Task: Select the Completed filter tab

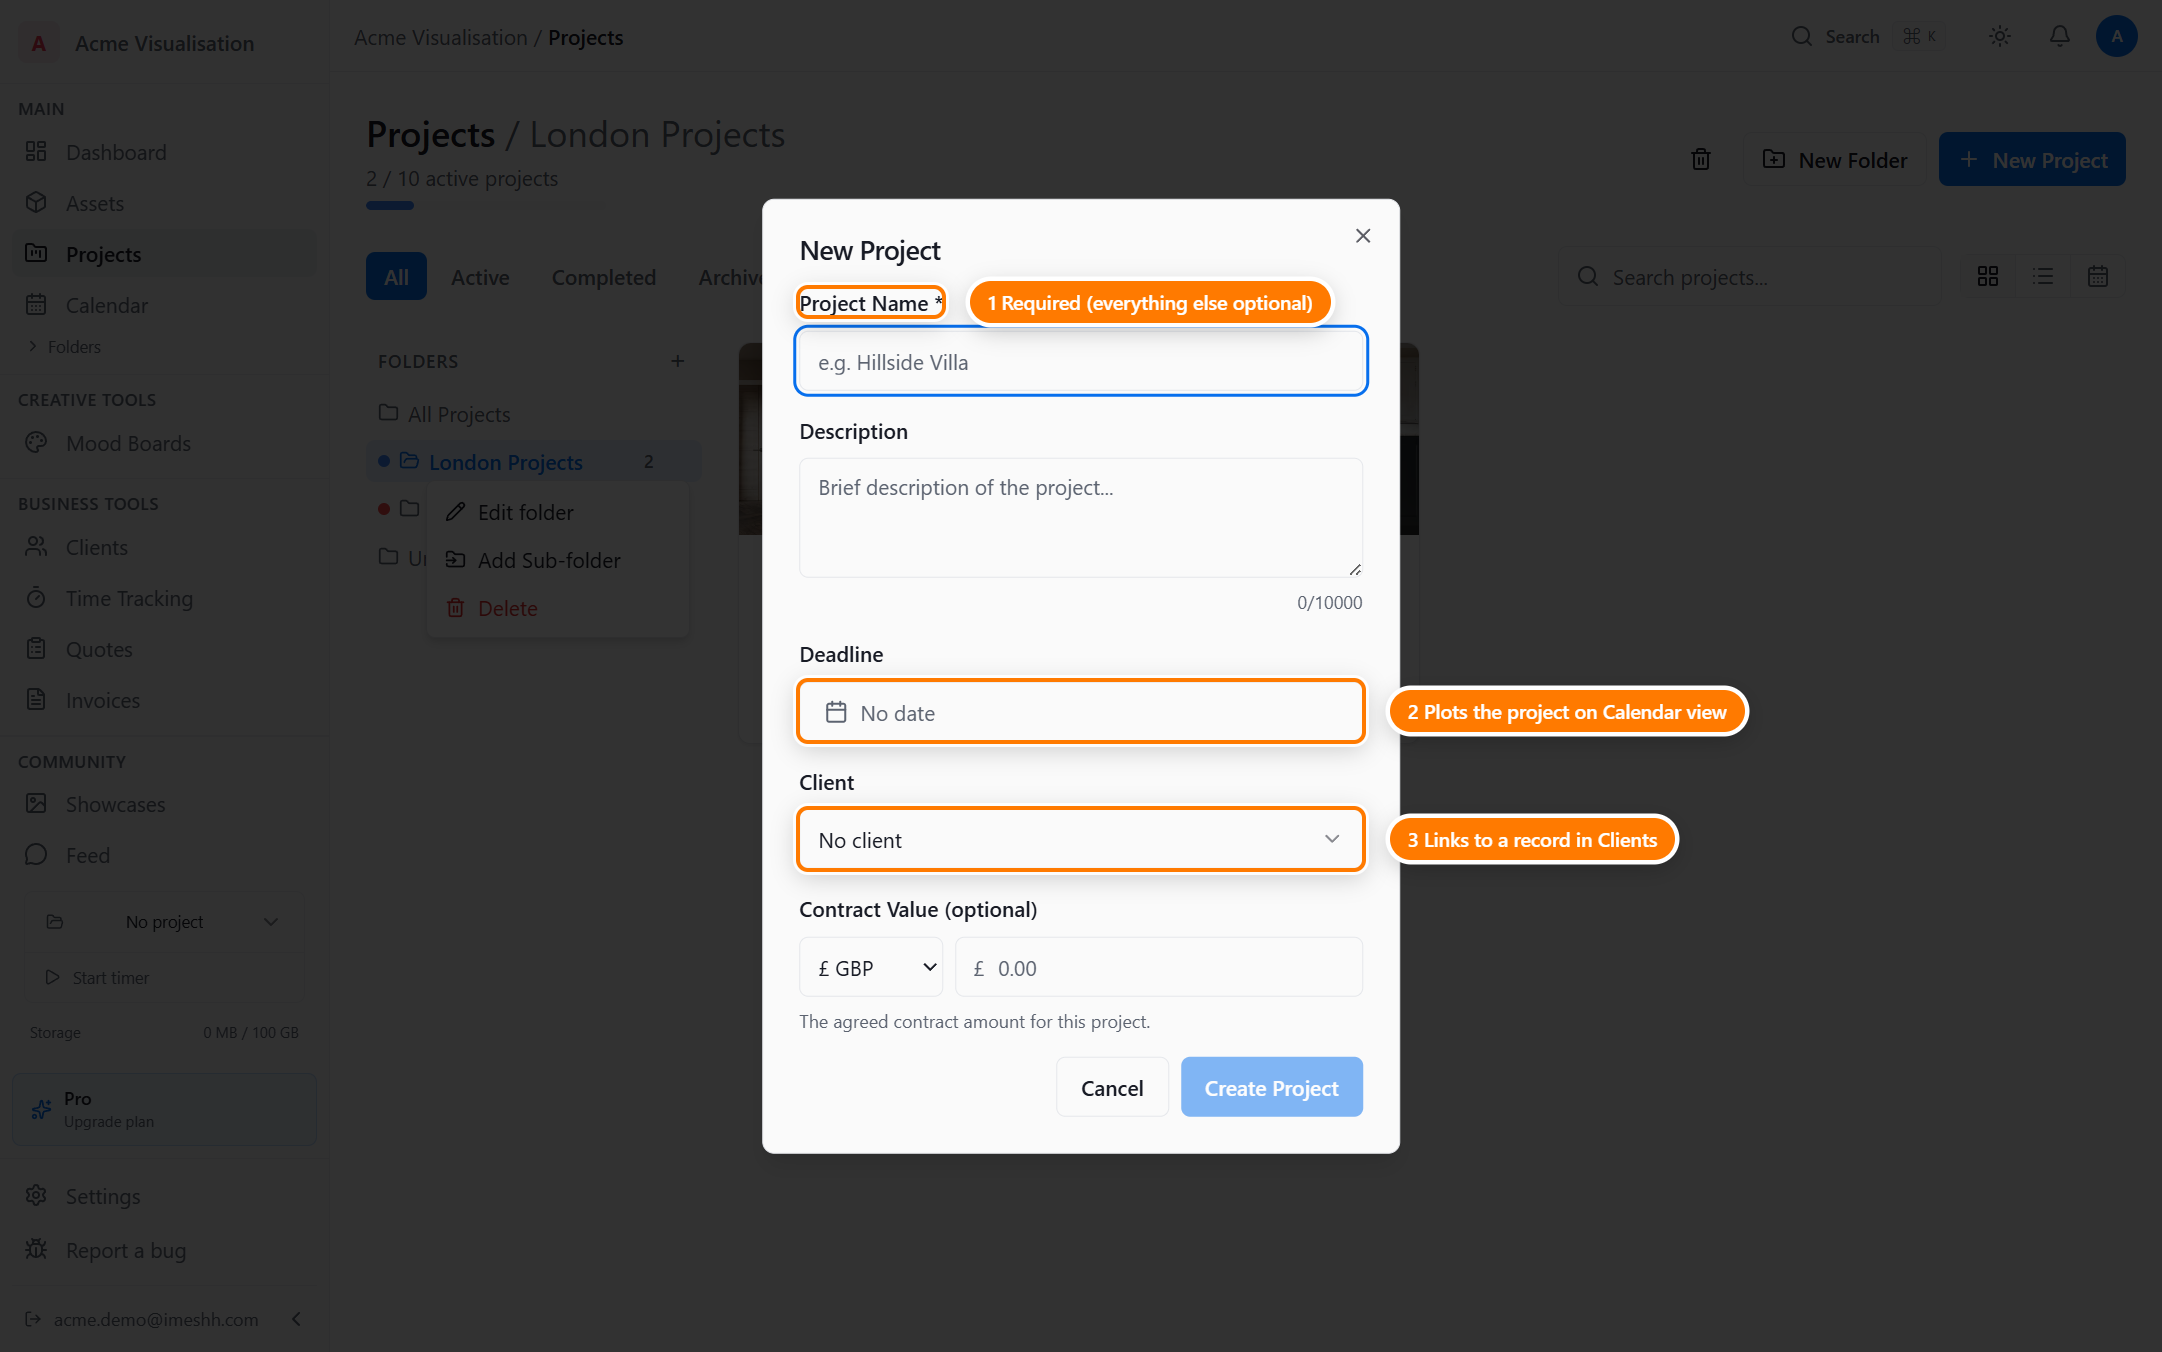Action: pyautogui.click(x=603, y=277)
